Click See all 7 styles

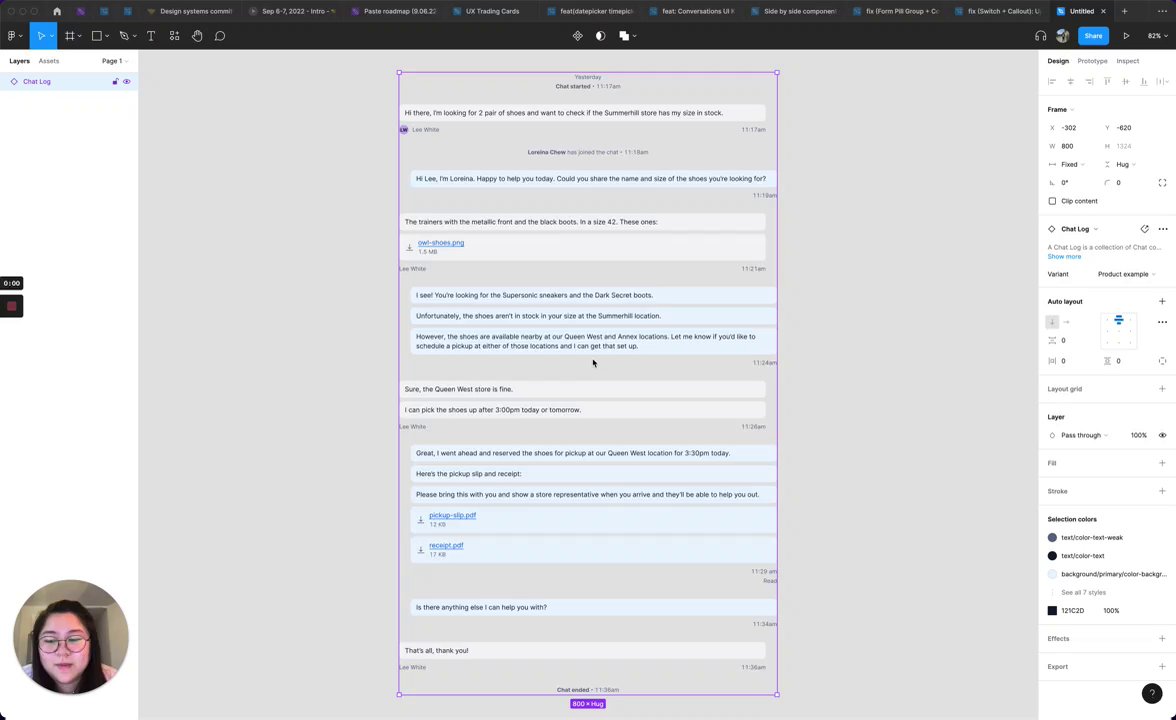pos(1083,592)
